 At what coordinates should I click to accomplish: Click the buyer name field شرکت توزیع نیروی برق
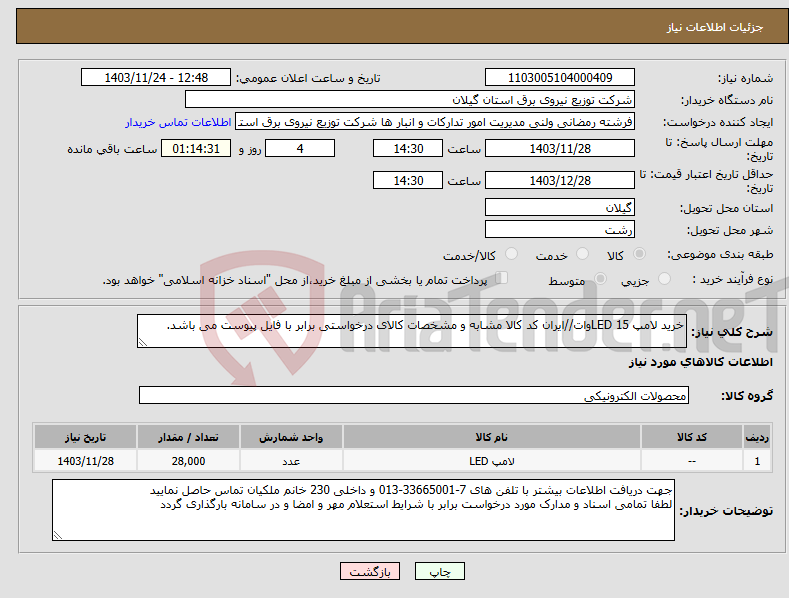tap(410, 100)
